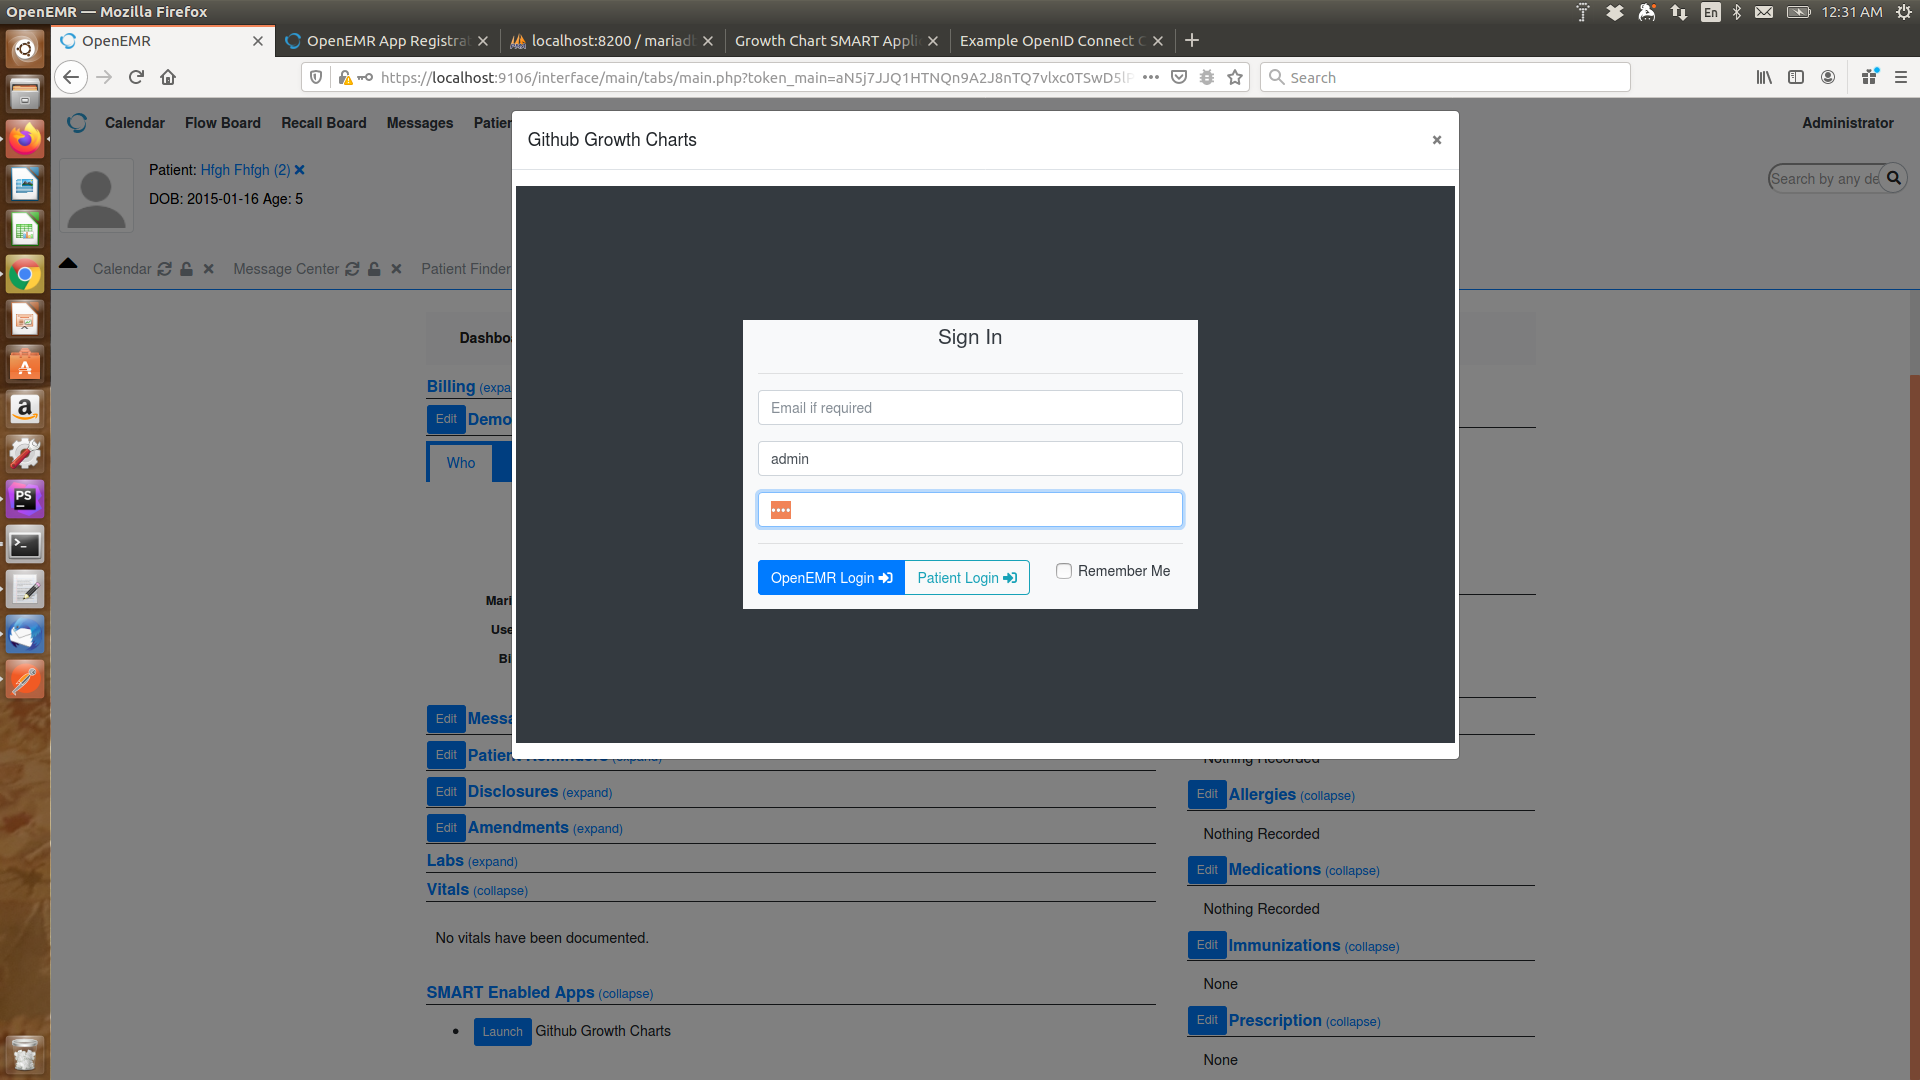Collapse the Vitals section
The height and width of the screenshot is (1080, 1920).
click(x=501, y=890)
